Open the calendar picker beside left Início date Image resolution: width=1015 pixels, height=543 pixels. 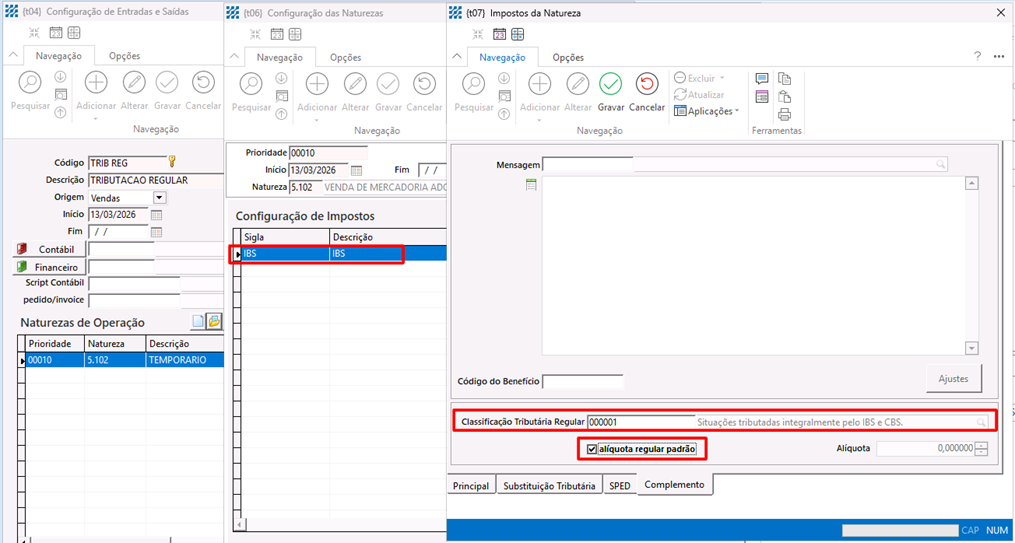tap(156, 214)
